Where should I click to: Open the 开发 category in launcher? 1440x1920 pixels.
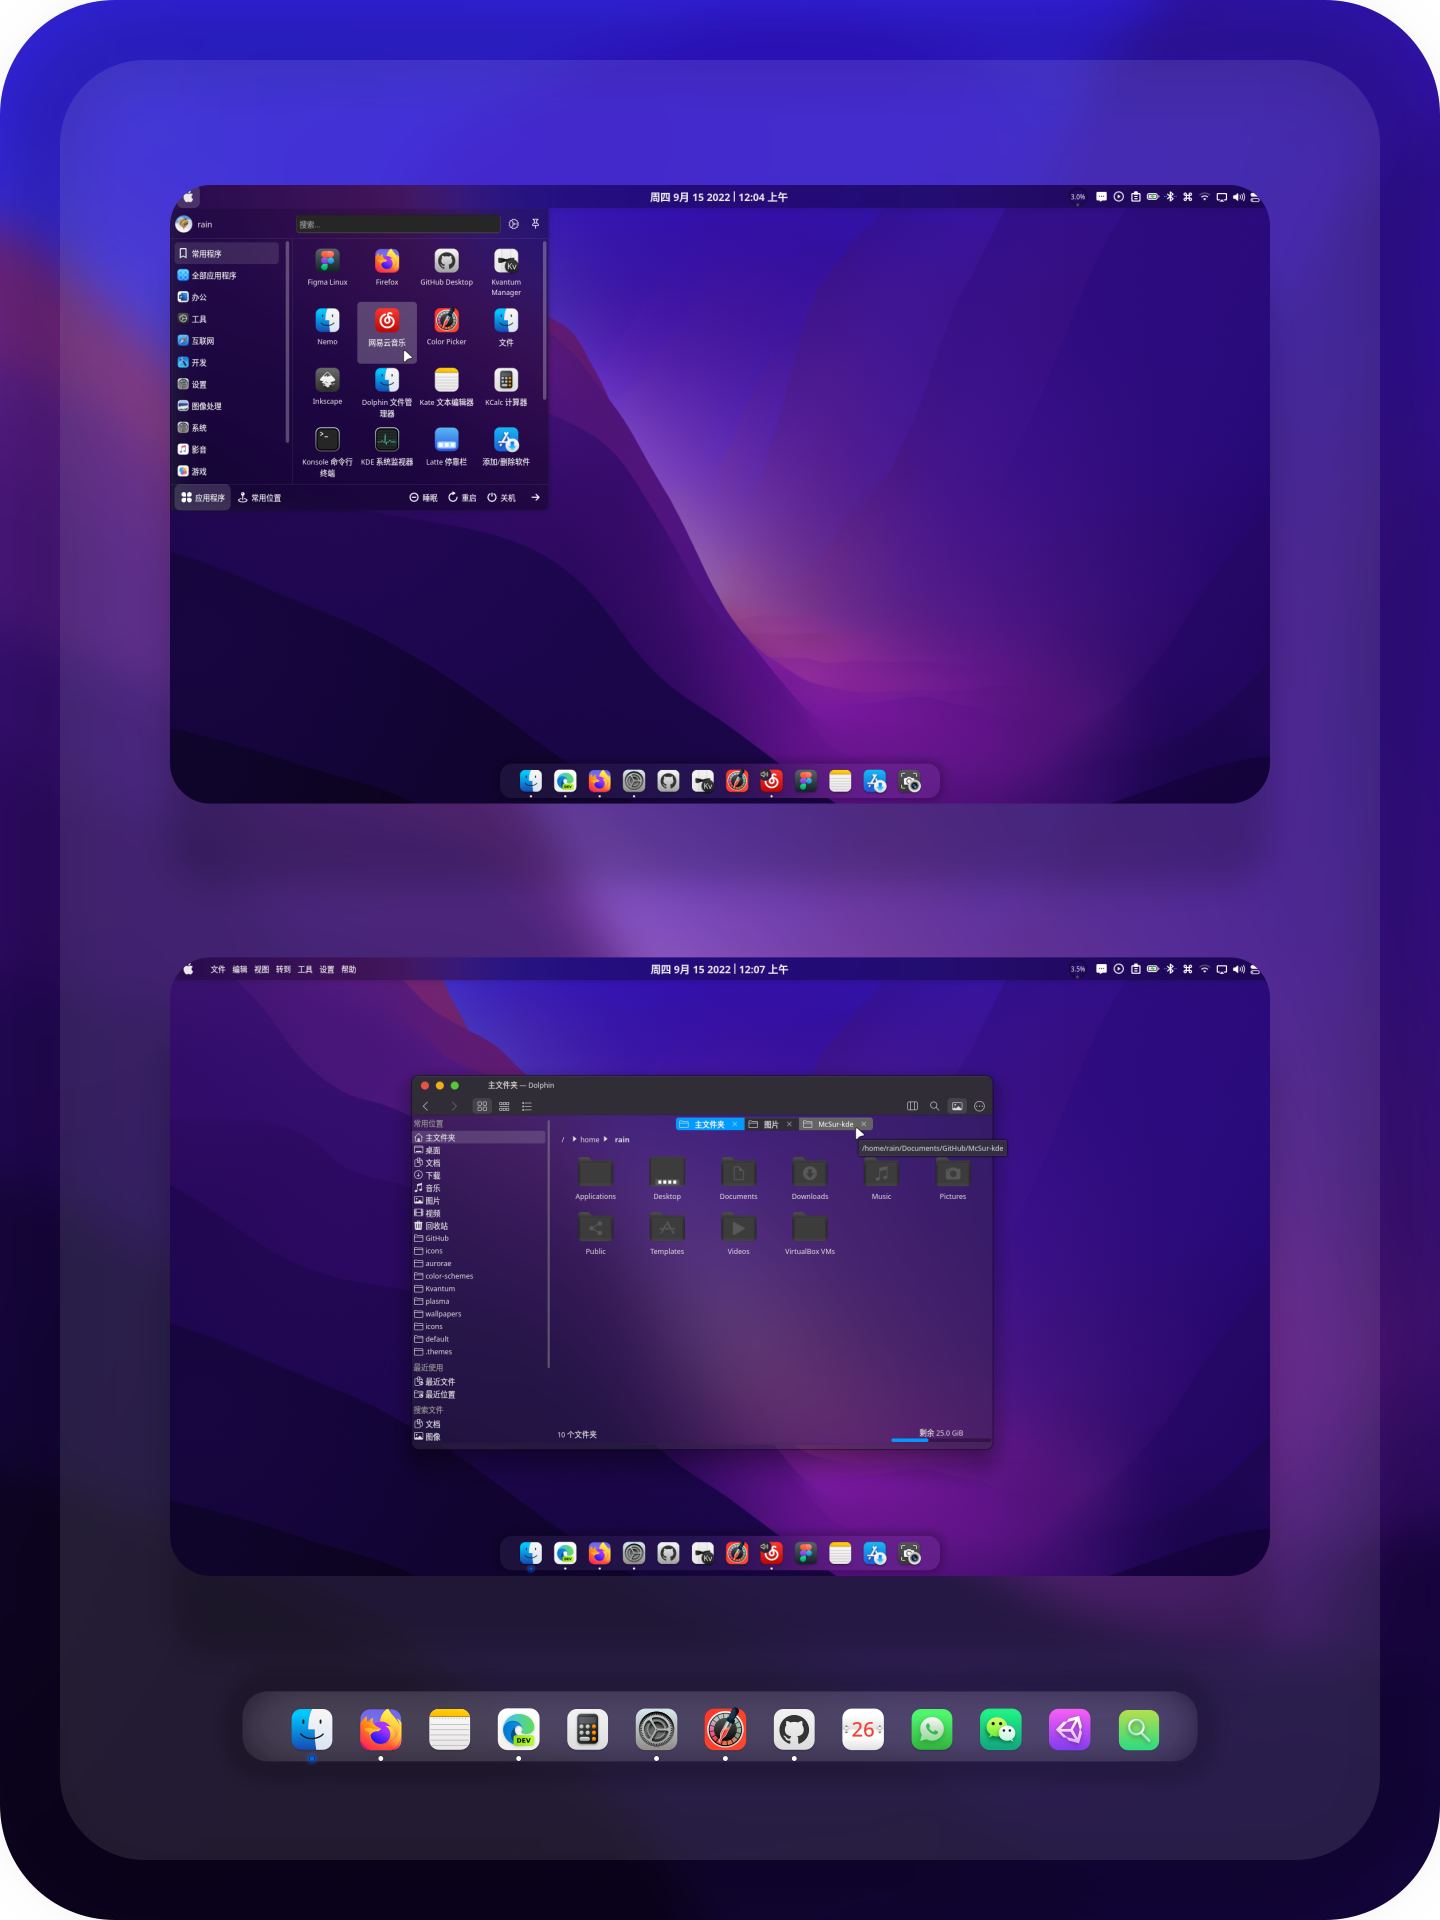coord(227,362)
